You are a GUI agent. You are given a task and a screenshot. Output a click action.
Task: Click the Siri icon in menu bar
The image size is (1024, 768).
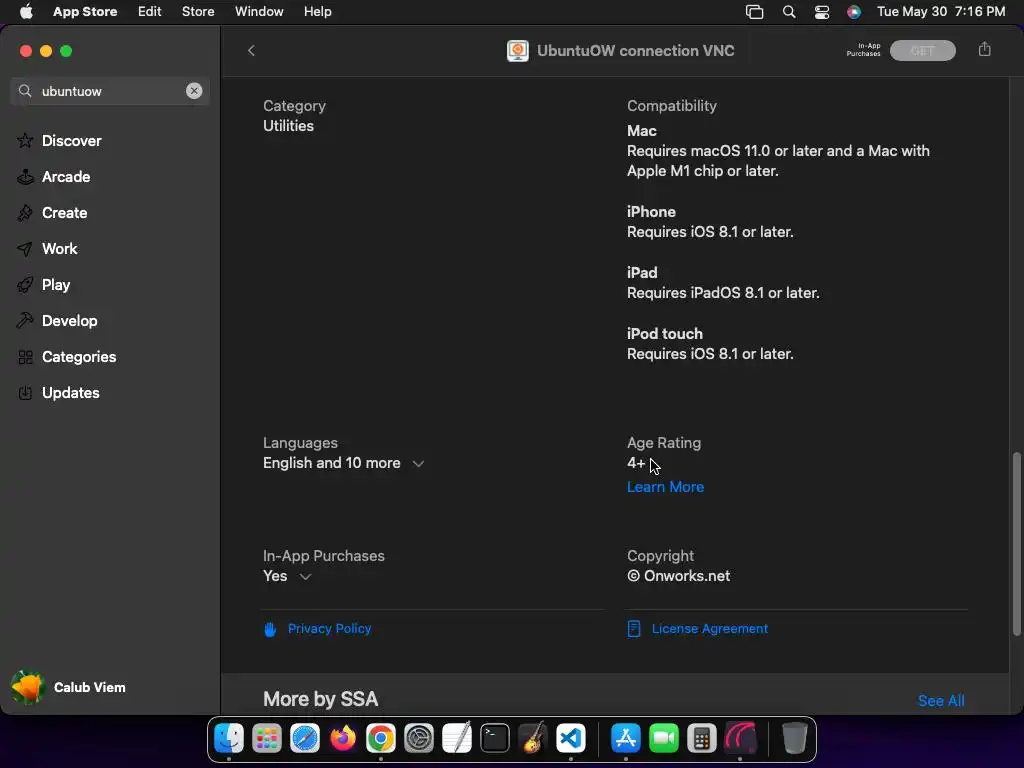pos(854,12)
